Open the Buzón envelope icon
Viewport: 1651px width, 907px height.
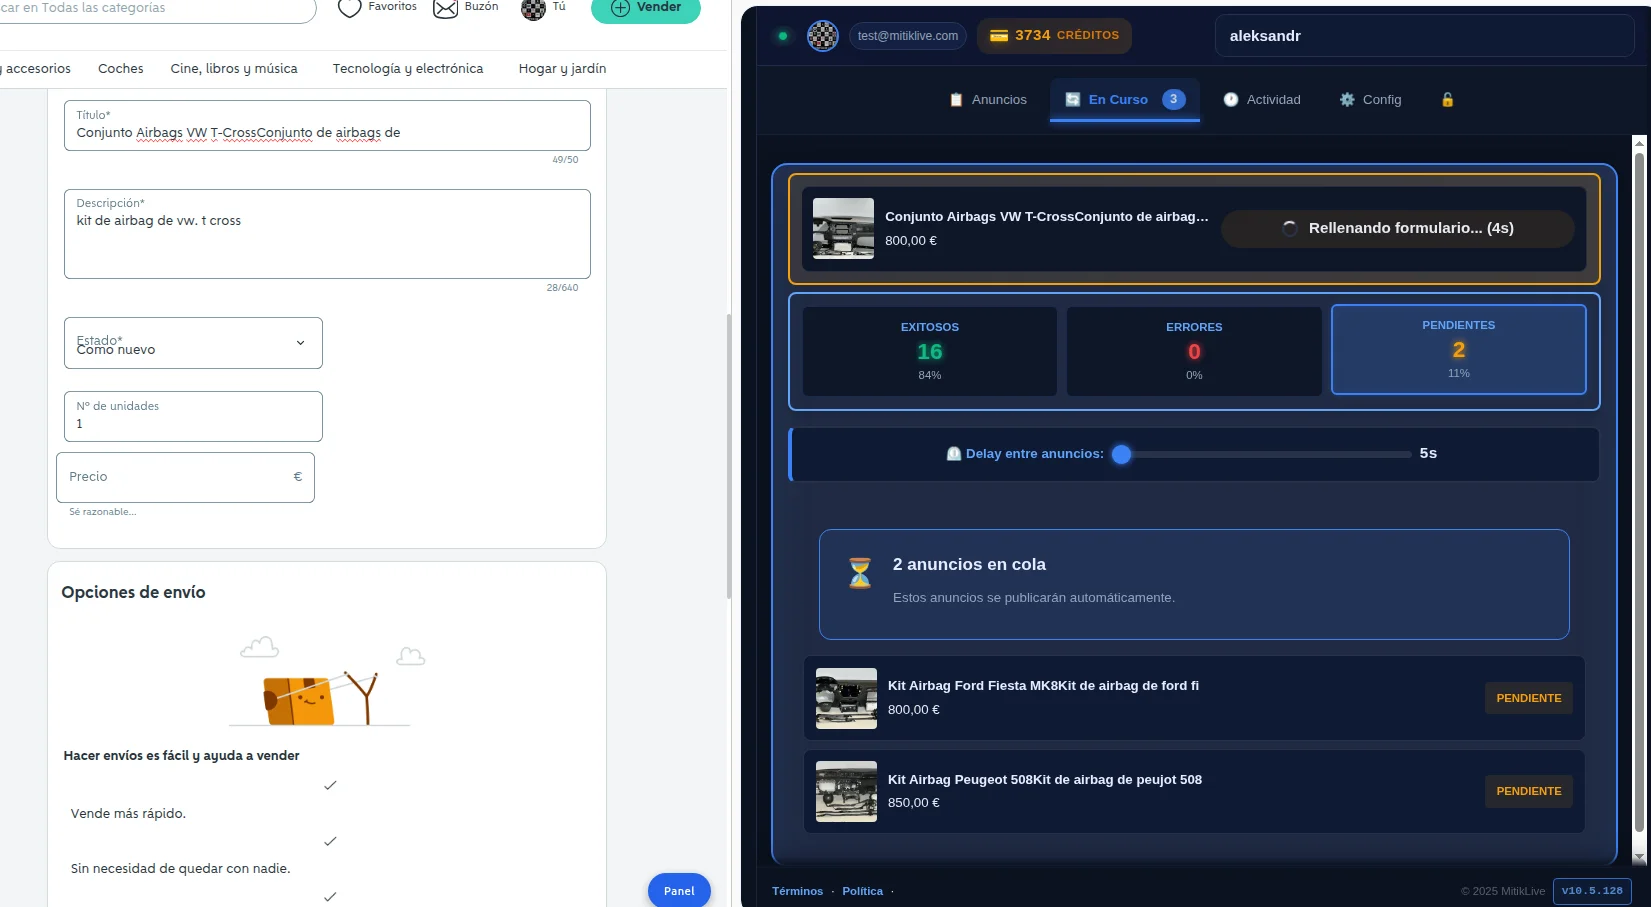point(445,8)
